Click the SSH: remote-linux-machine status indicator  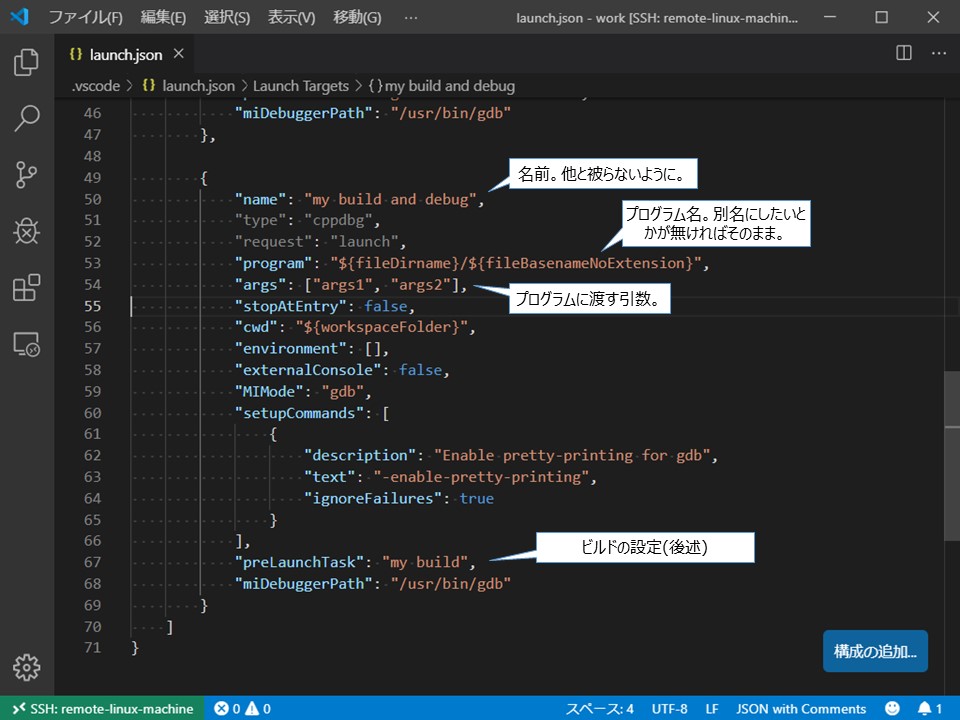click(x=102, y=708)
